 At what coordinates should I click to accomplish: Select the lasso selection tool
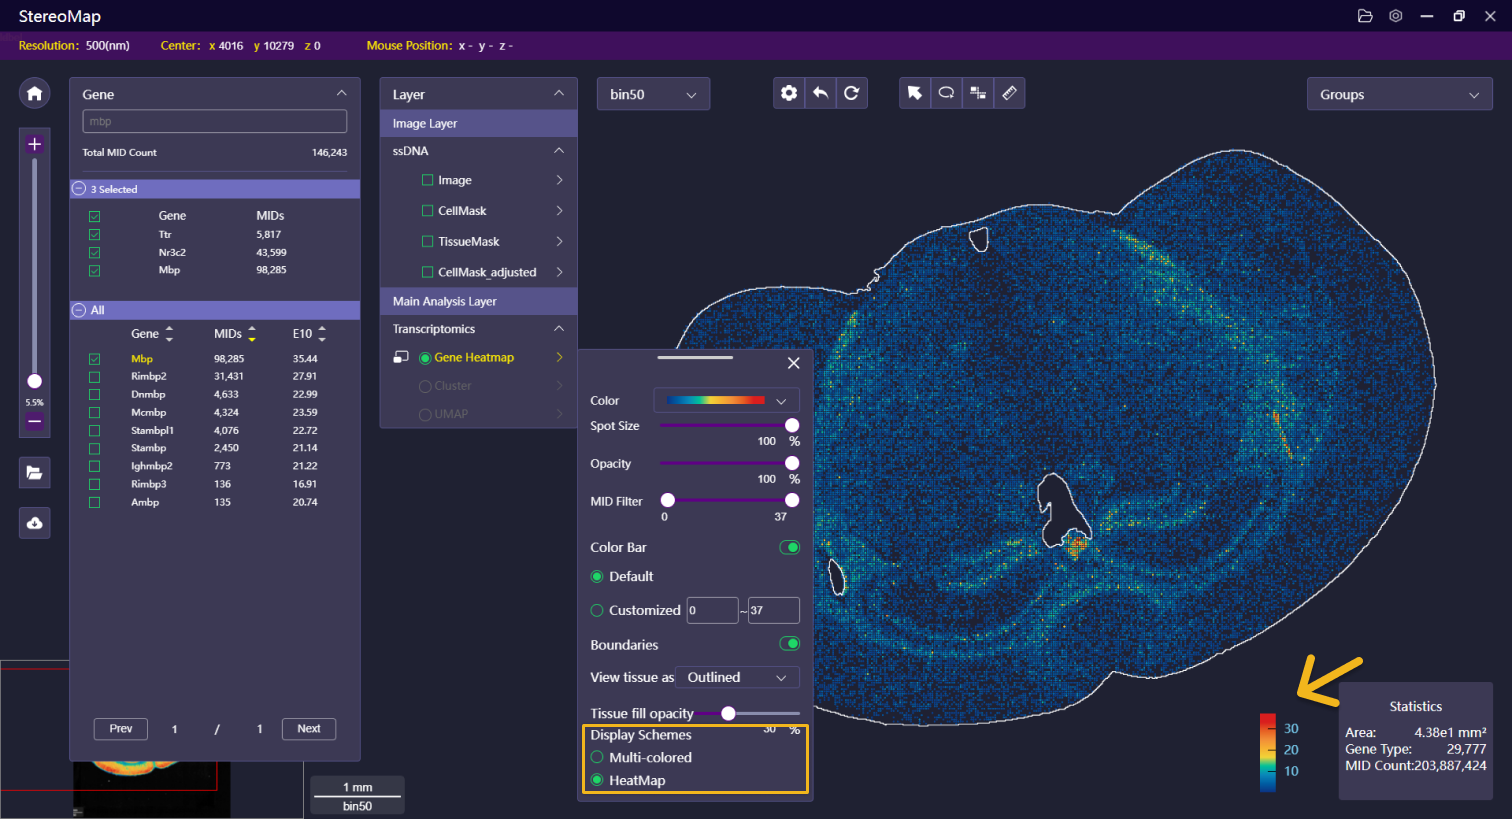(x=946, y=93)
